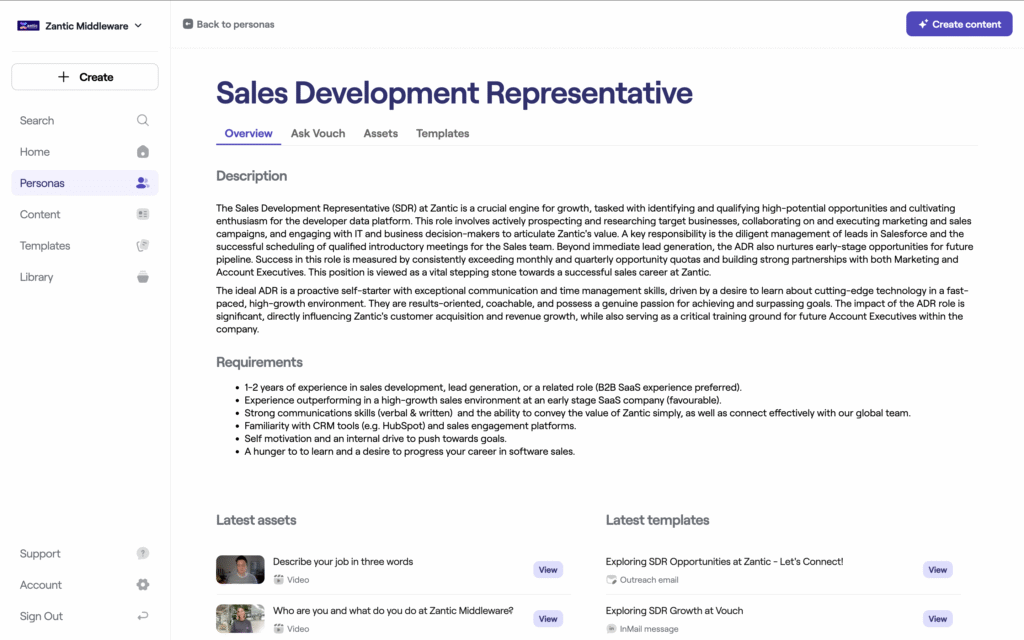View Exploring SDR Growth at Vouch template

937,618
